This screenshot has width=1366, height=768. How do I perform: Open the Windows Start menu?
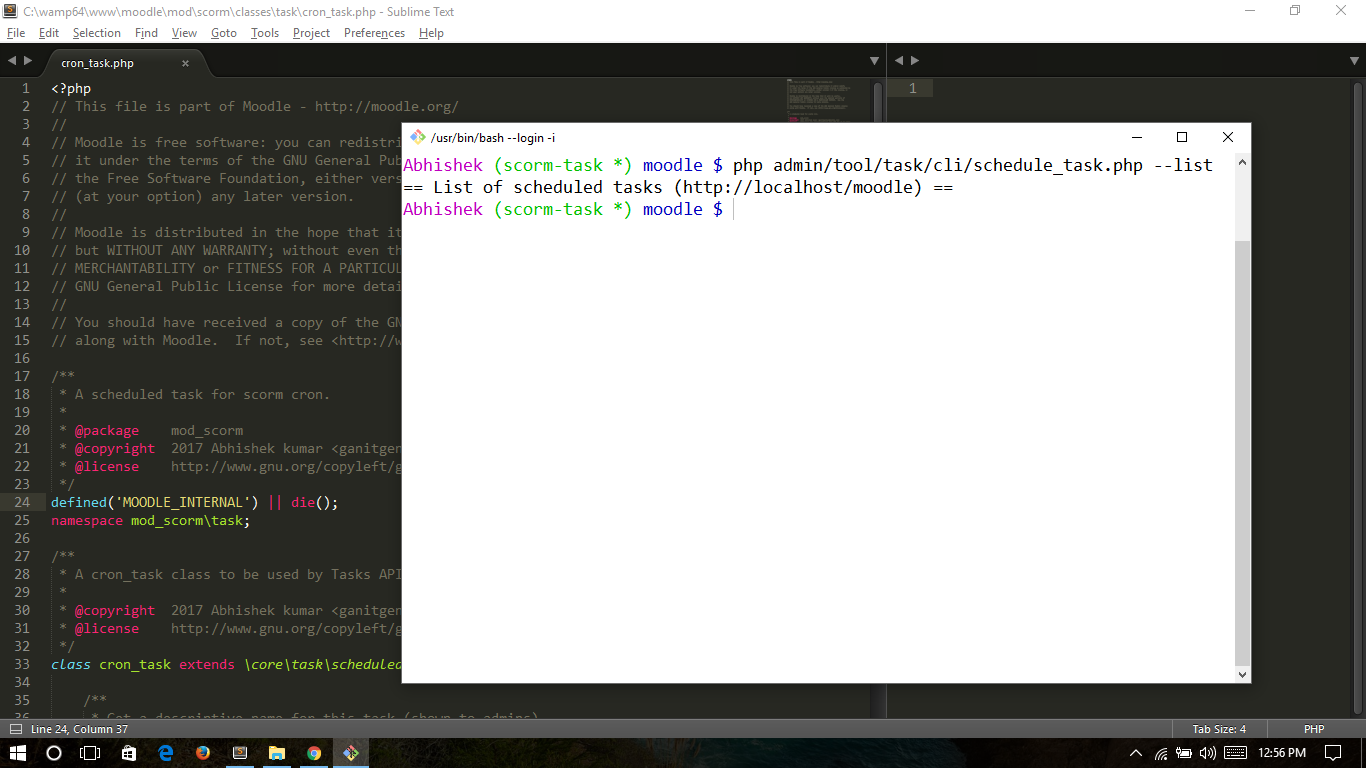coord(18,753)
